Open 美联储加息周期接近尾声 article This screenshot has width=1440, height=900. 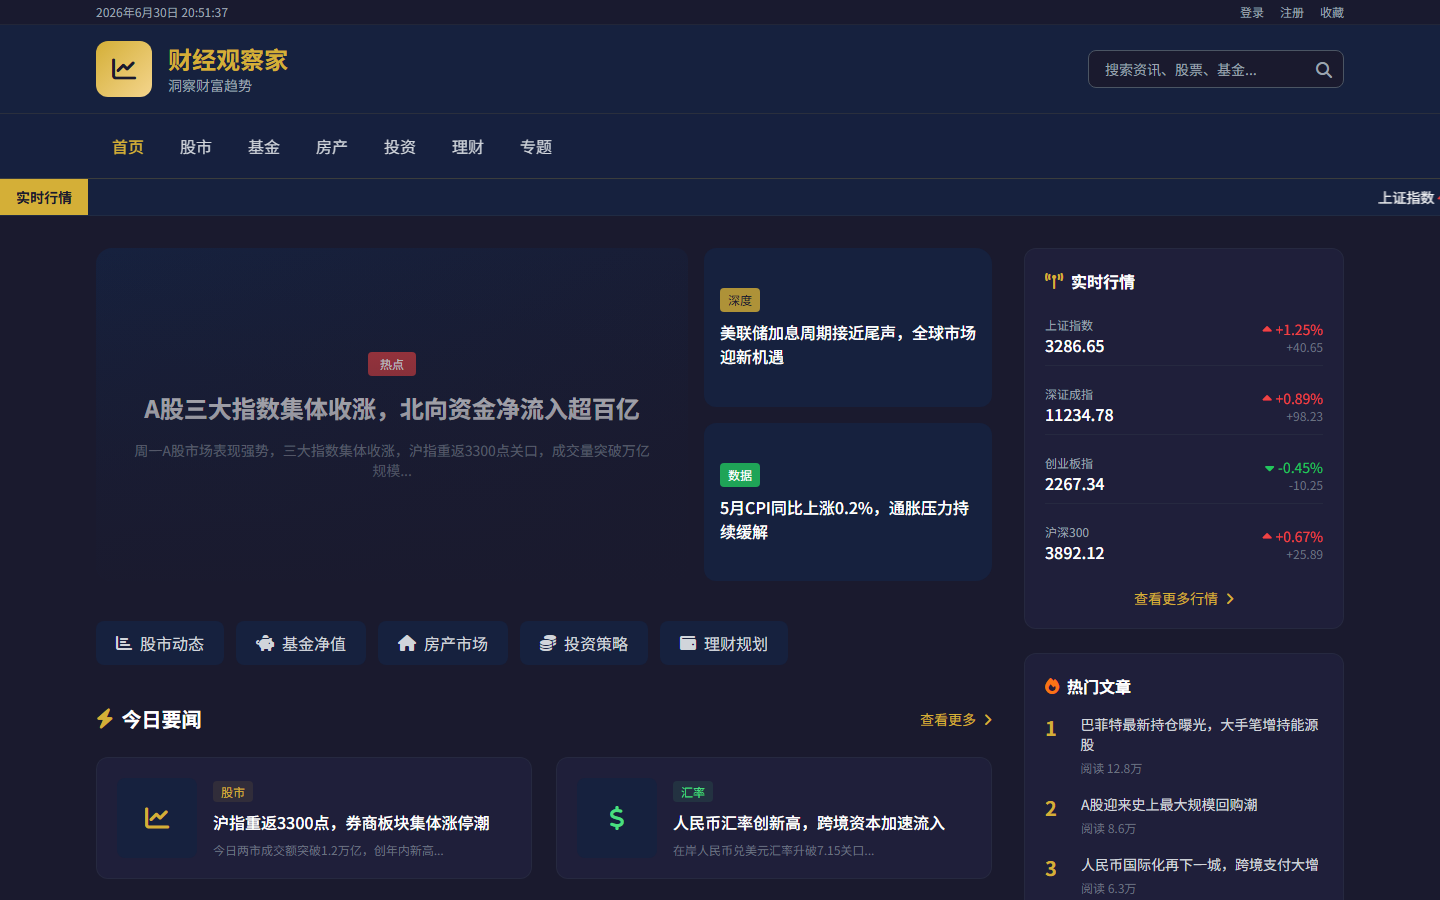tap(848, 328)
